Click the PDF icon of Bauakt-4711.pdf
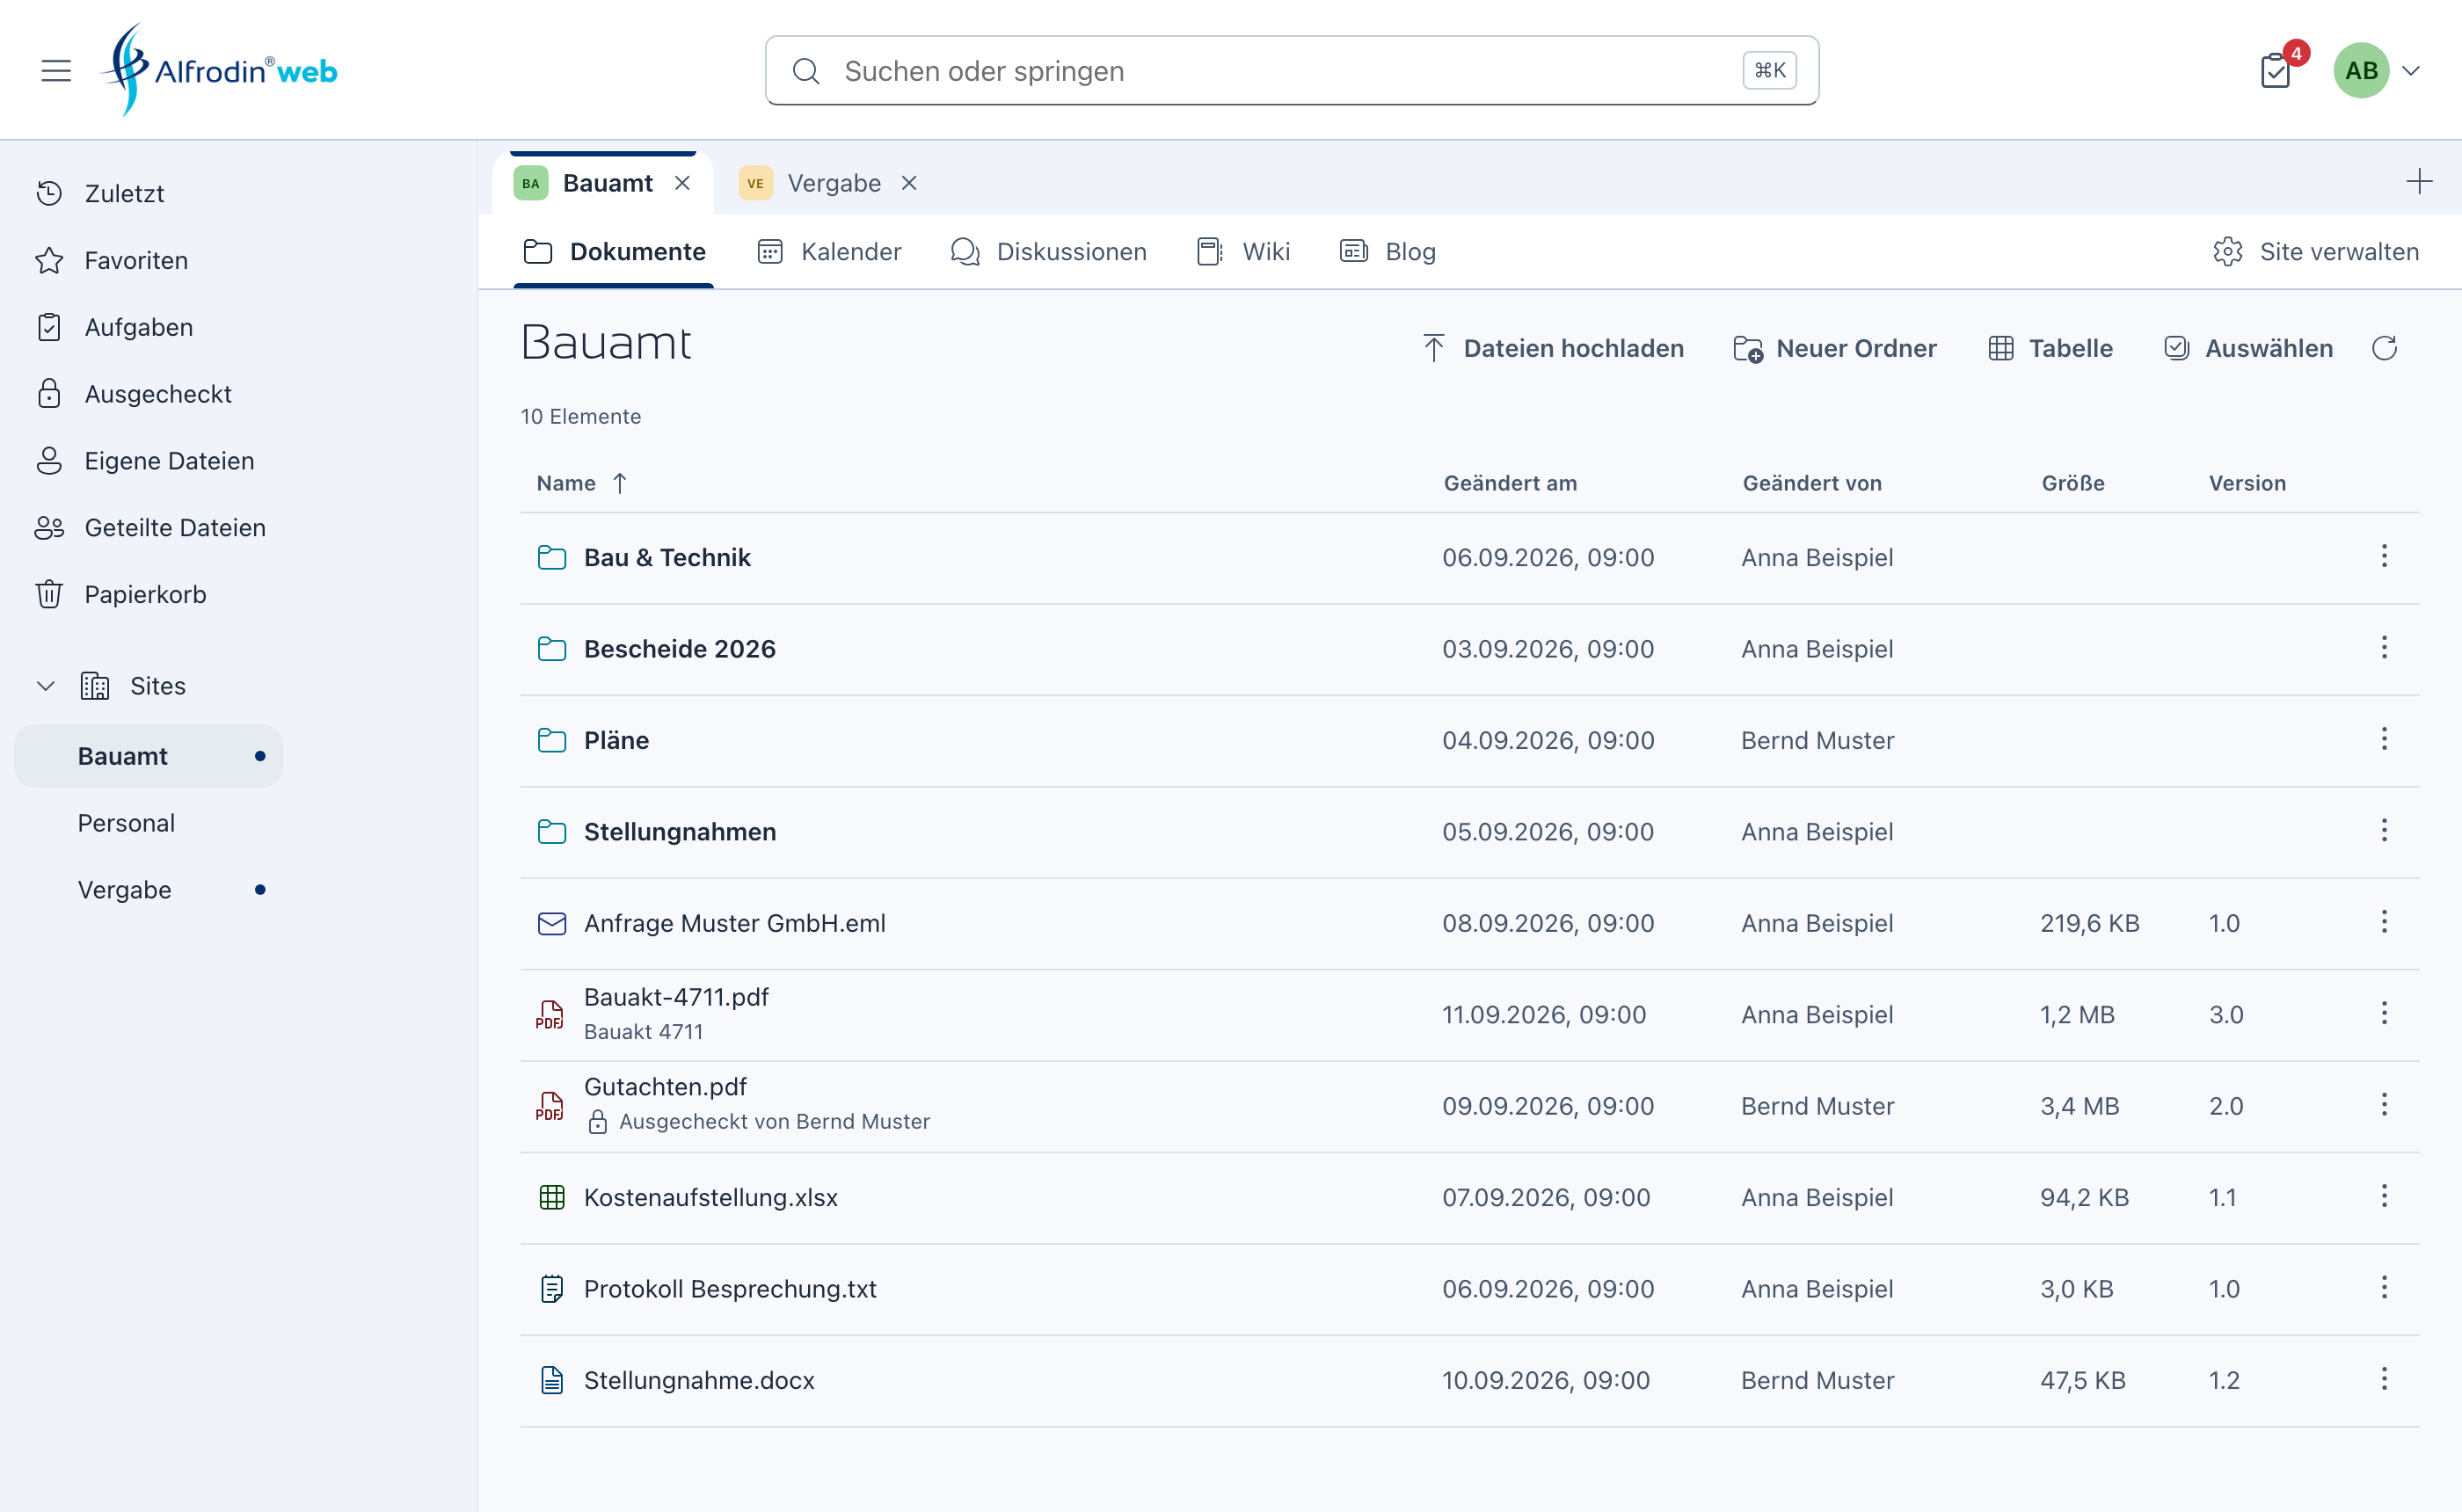The height and width of the screenshot is (1512, 2462). coord(550,1015)
